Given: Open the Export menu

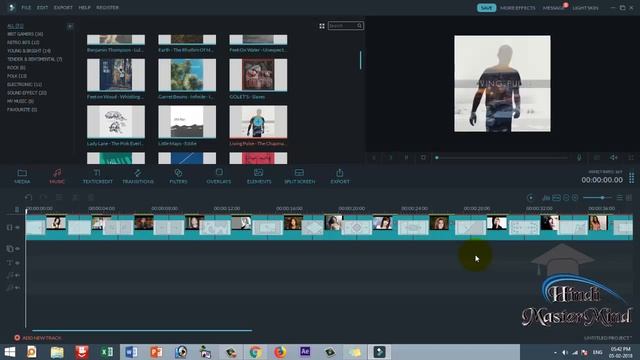Looking at the screenshot, I should 63,7.
